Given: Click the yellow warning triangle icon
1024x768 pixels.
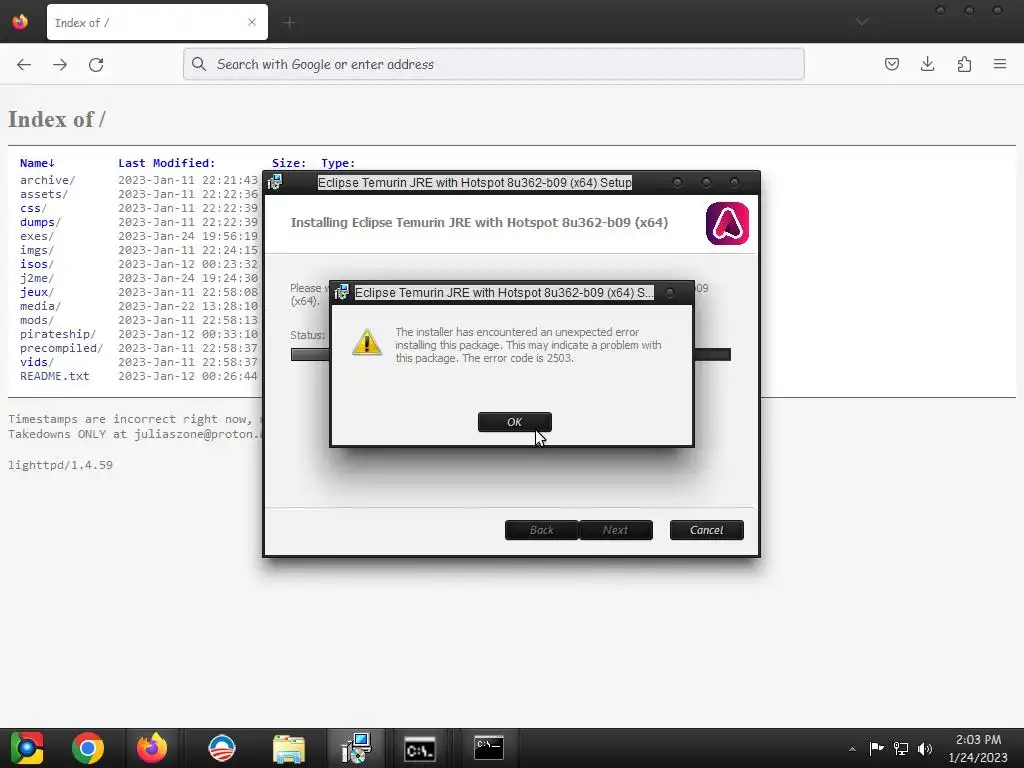Looking at the screenshot, I should click(x=367, y=342).
